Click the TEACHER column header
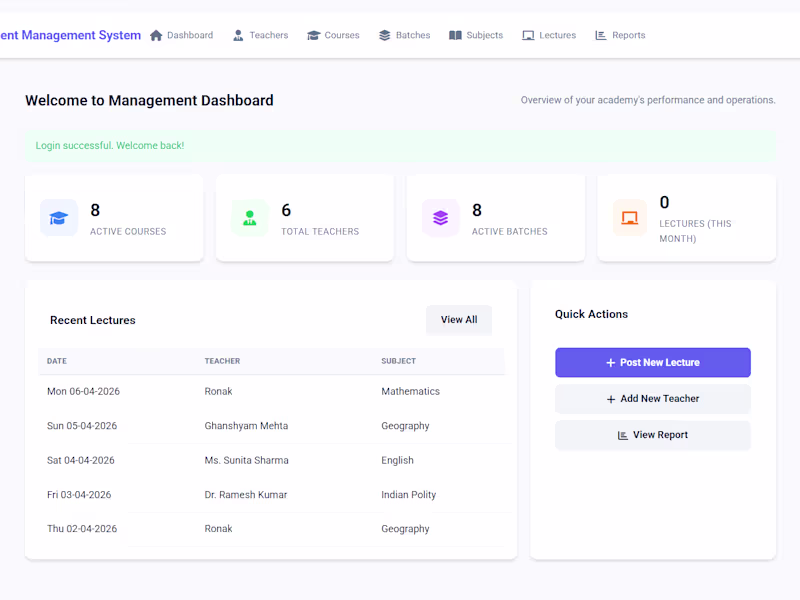This screenshot has width=800, height=600. click(222, 361)
